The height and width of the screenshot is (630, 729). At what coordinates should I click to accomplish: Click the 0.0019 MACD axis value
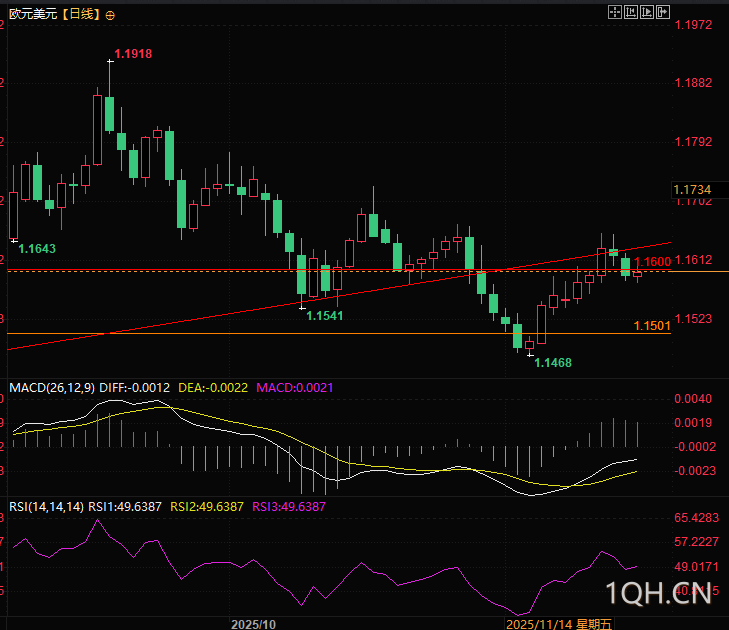tap(693, 423)
